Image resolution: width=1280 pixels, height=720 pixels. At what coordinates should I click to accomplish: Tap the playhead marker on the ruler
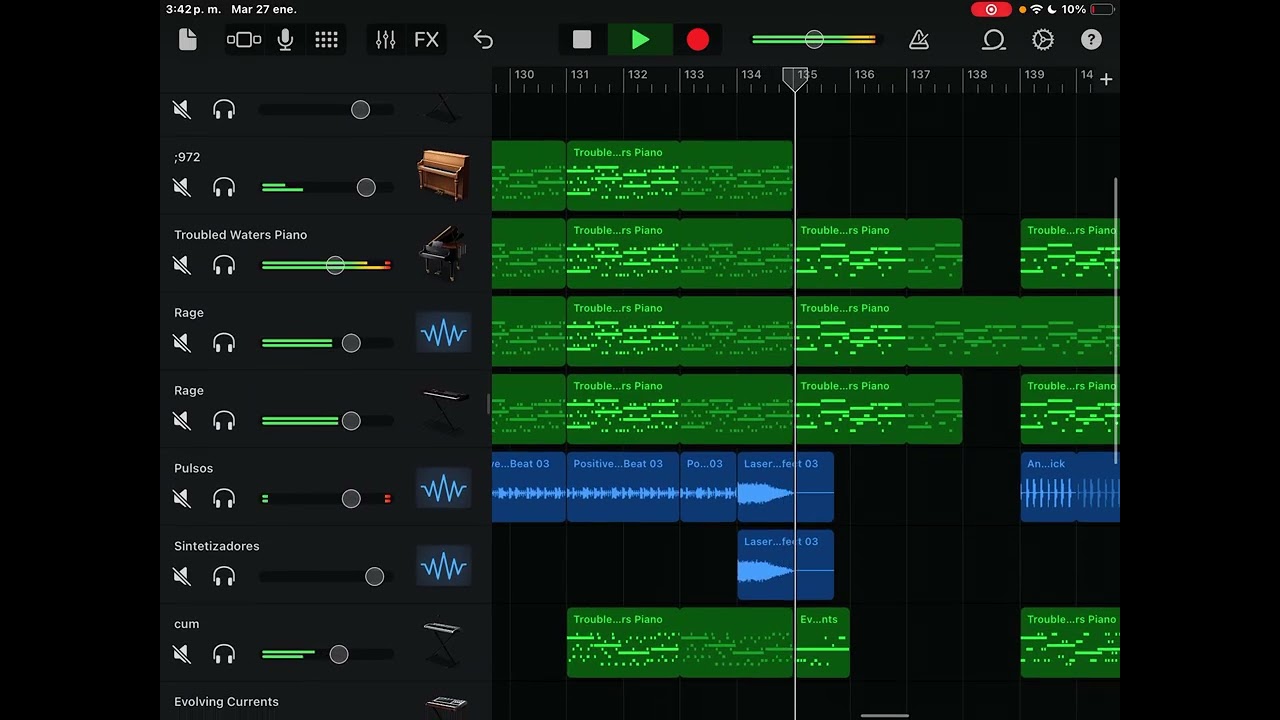click(x=795, y=79)
